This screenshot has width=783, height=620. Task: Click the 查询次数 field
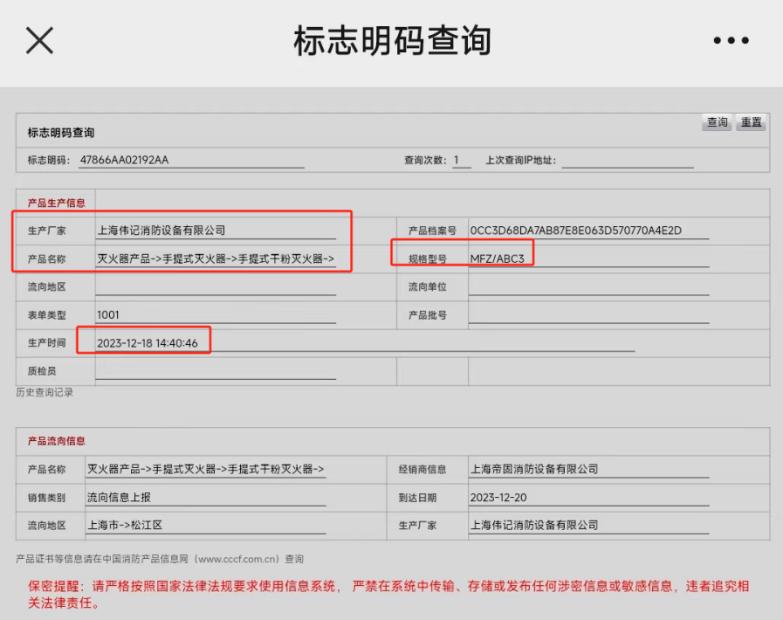(461, 160)
